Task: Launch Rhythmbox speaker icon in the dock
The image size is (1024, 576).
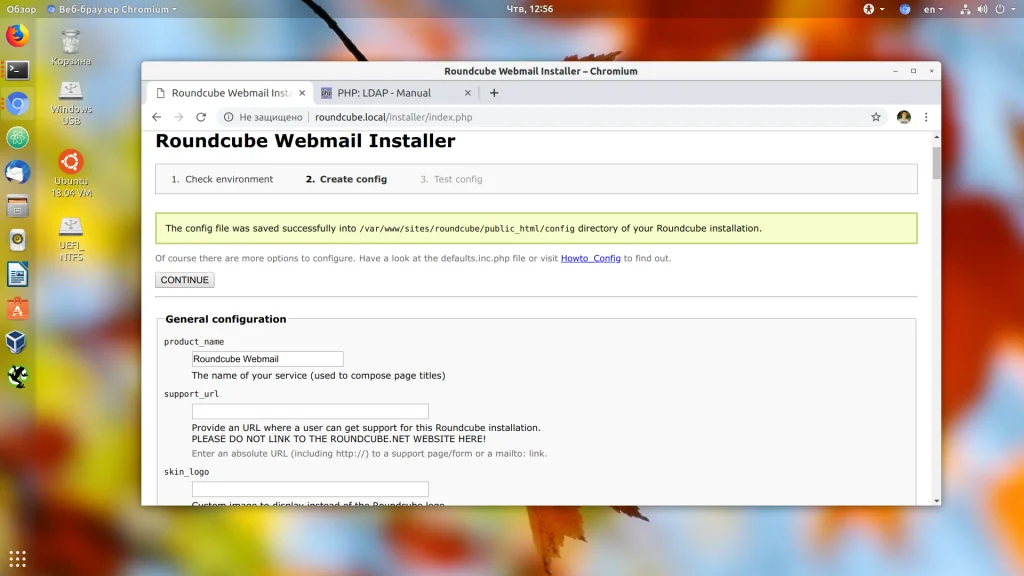Action: [18, 240]
